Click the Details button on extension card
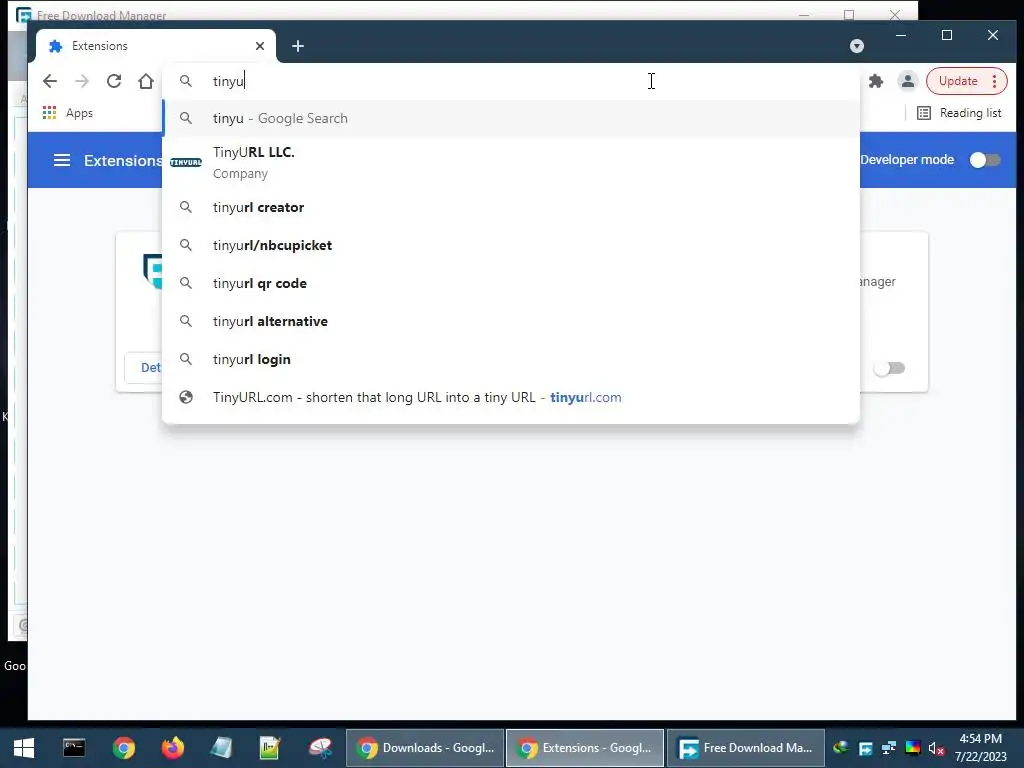The width and height of the screenshot is (1024, 768). coord(144,368)
